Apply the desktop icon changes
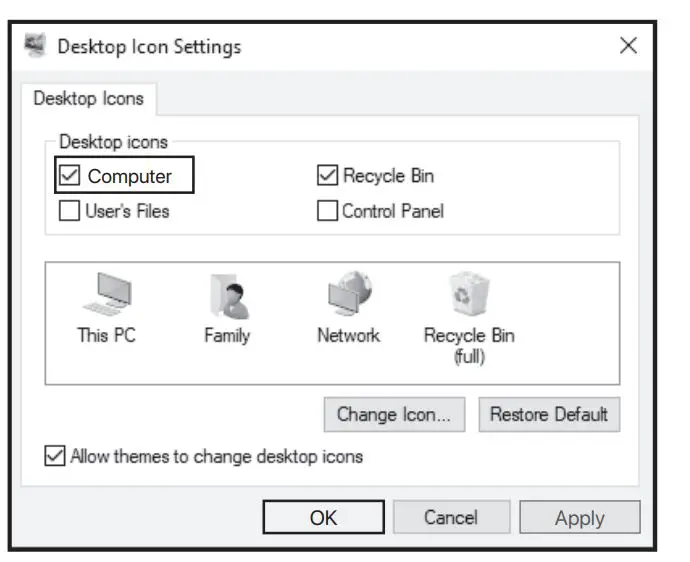 click(580, 518)
